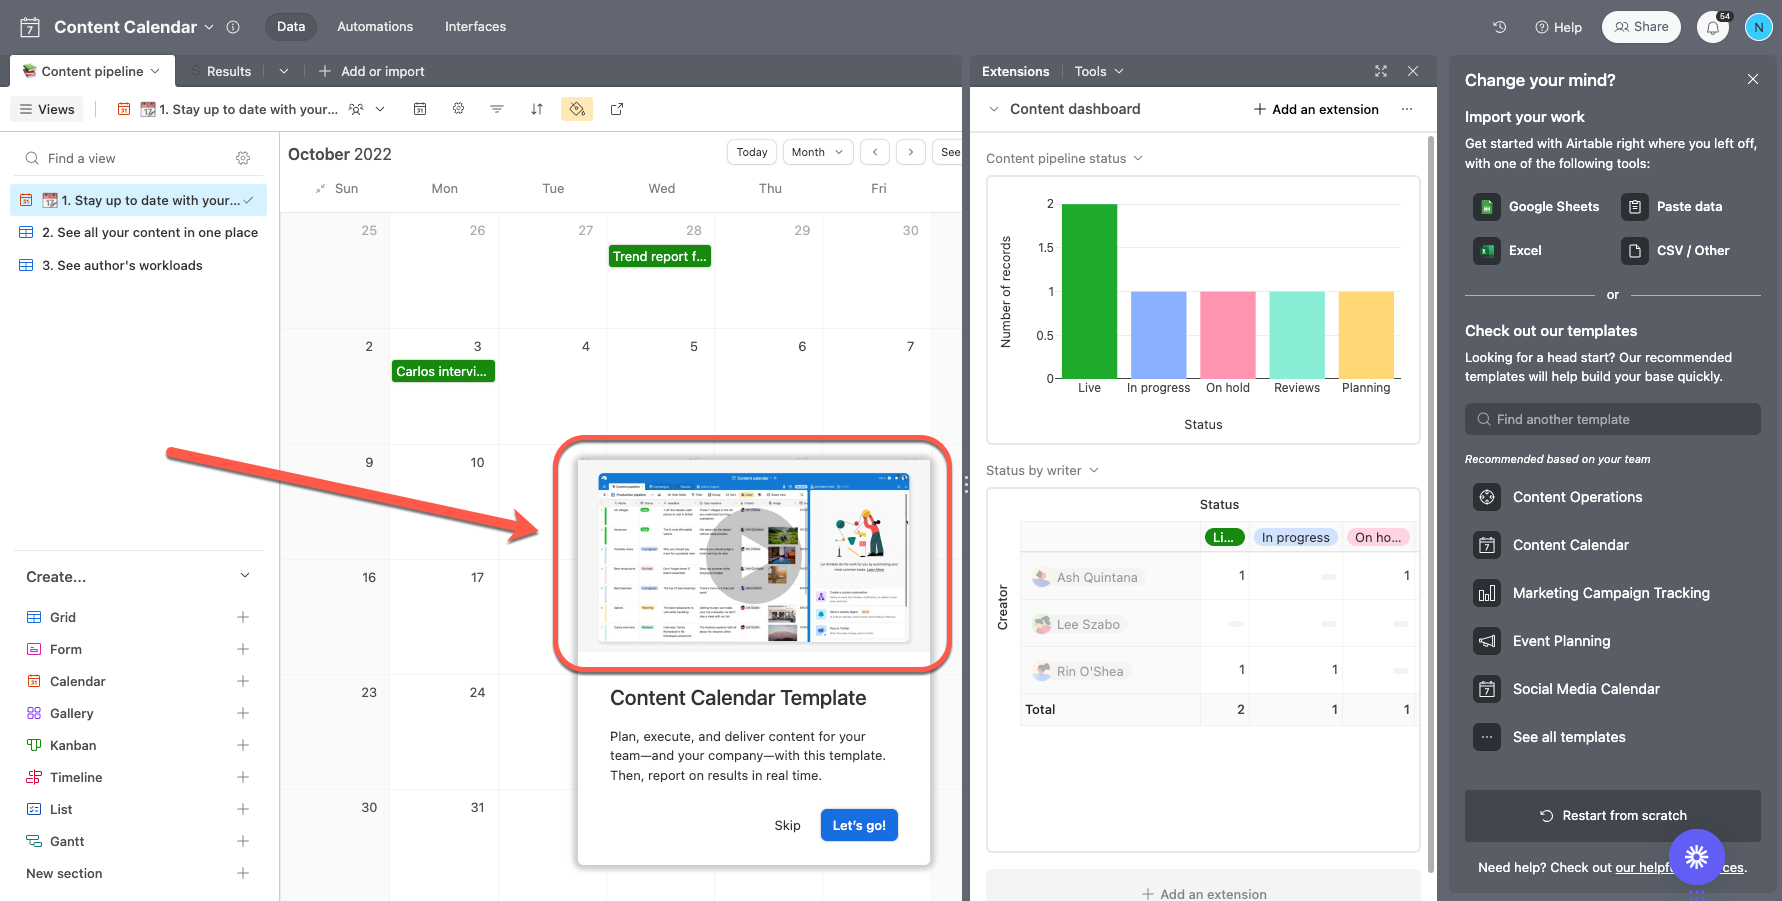Image resolution: width=1782 pixels, height=901 pixels.
Task: Click the date field calendar icon in view toolbar
Action: (x=420, y=109)
